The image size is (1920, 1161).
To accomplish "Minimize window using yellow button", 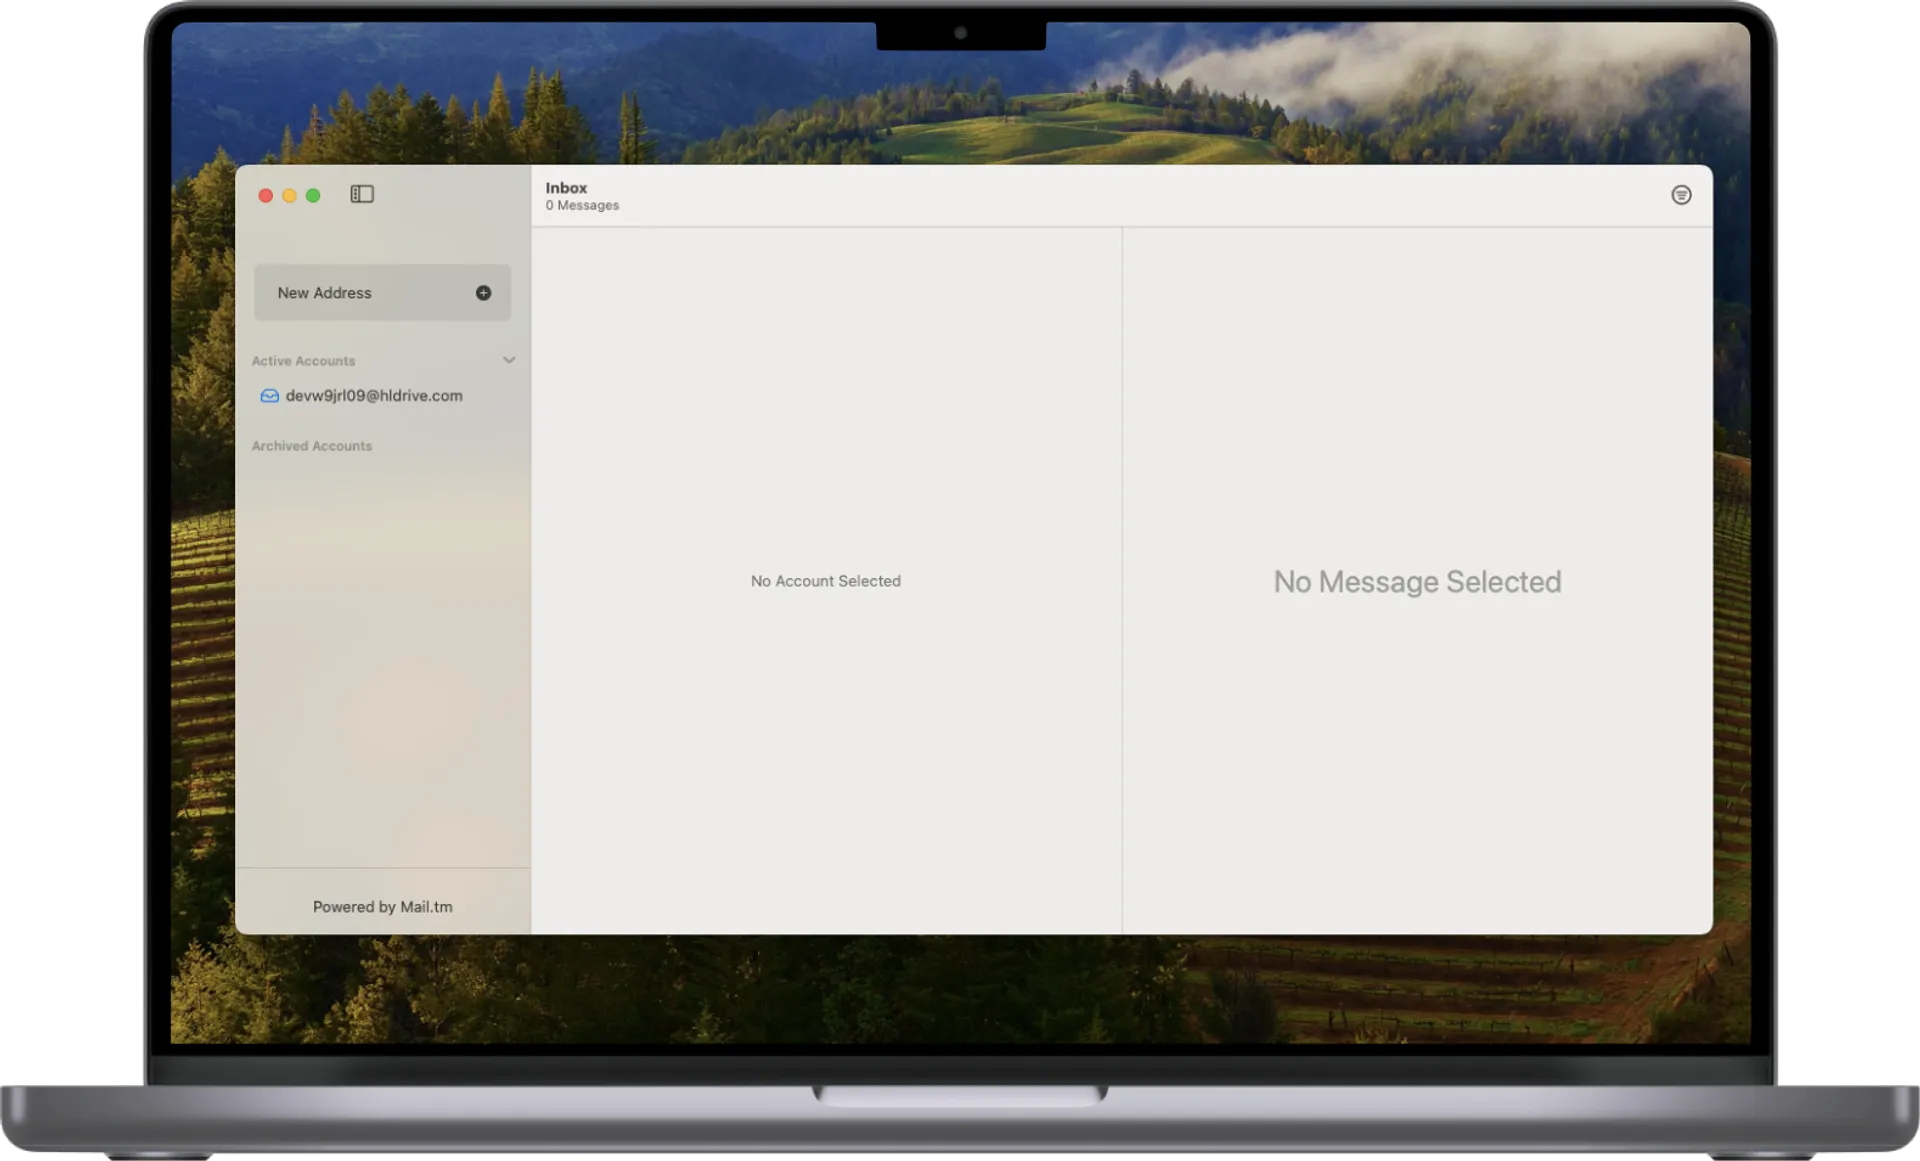I will (x=289, y=196).
